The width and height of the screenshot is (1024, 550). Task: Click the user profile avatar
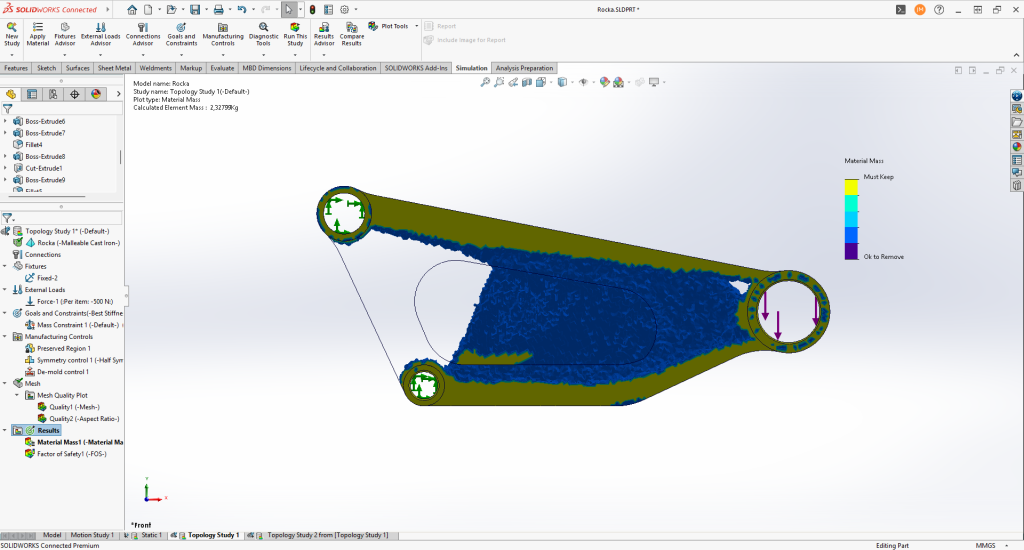920,10
